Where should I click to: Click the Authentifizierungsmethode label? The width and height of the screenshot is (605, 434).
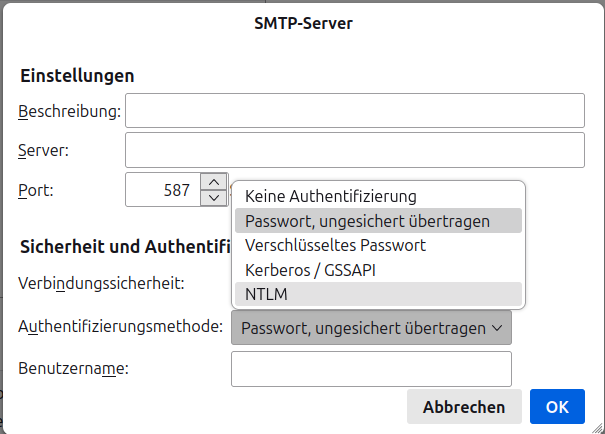[120, 327]
